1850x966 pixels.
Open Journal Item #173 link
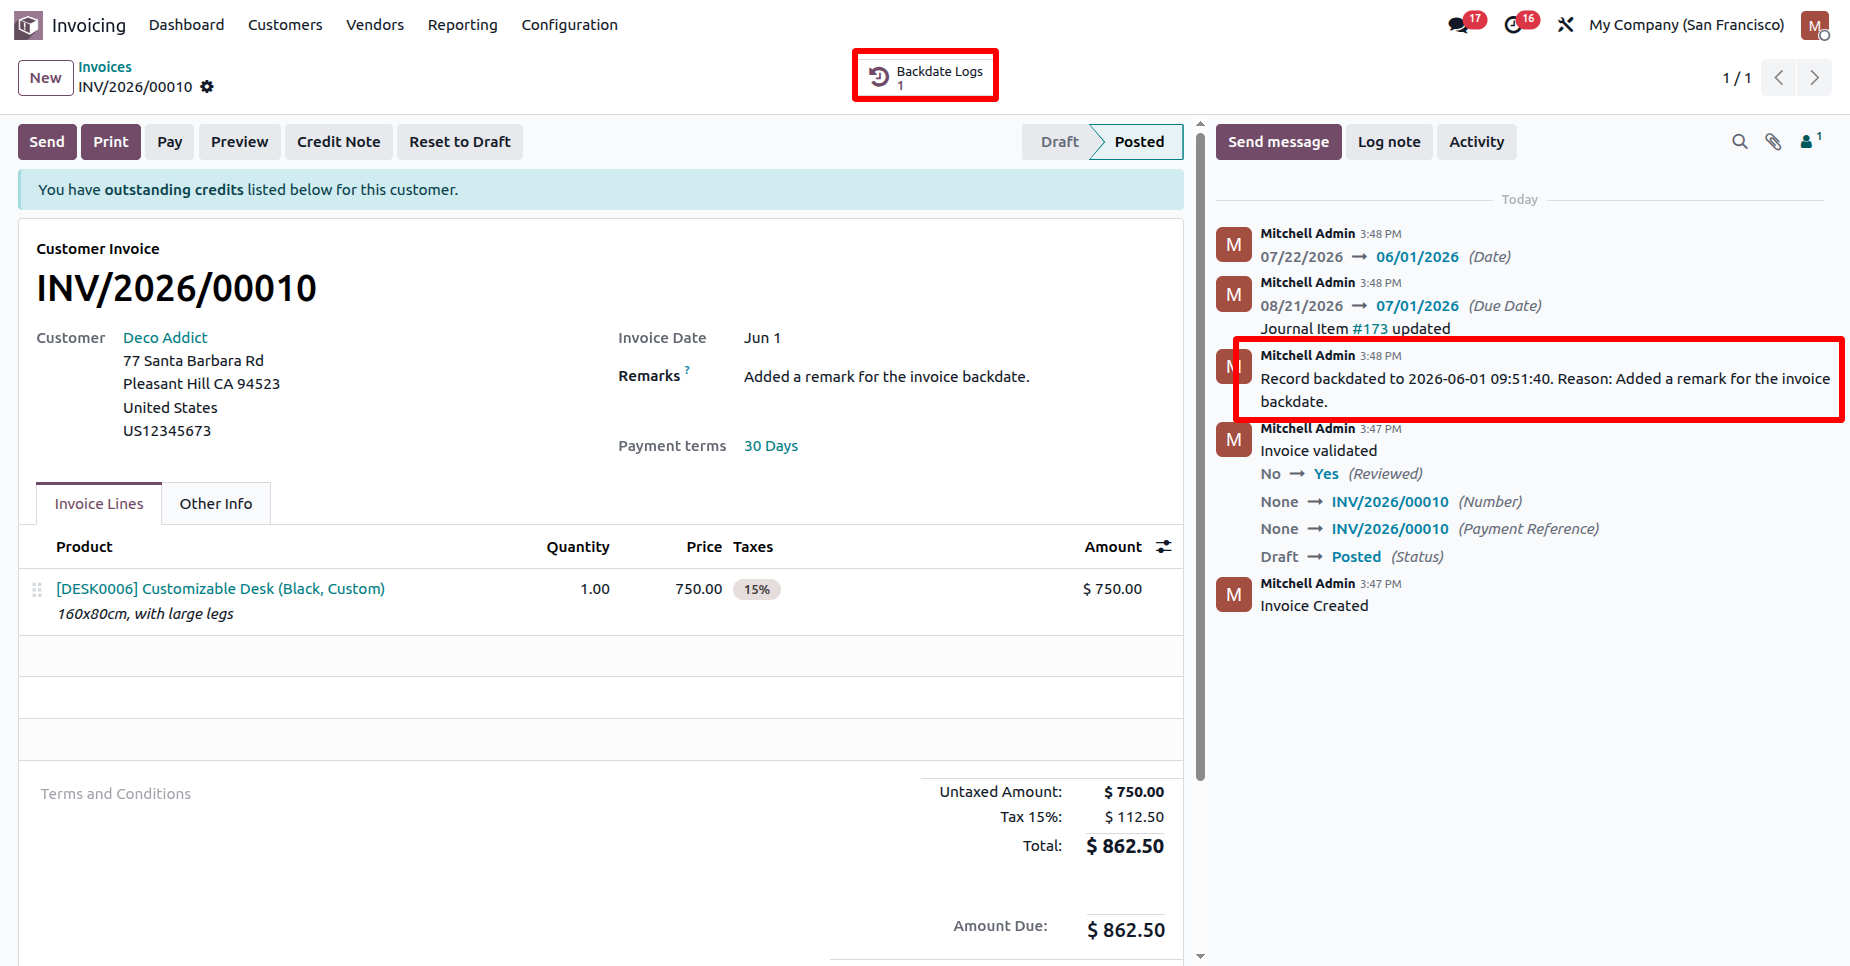(x=1370, y=329)
